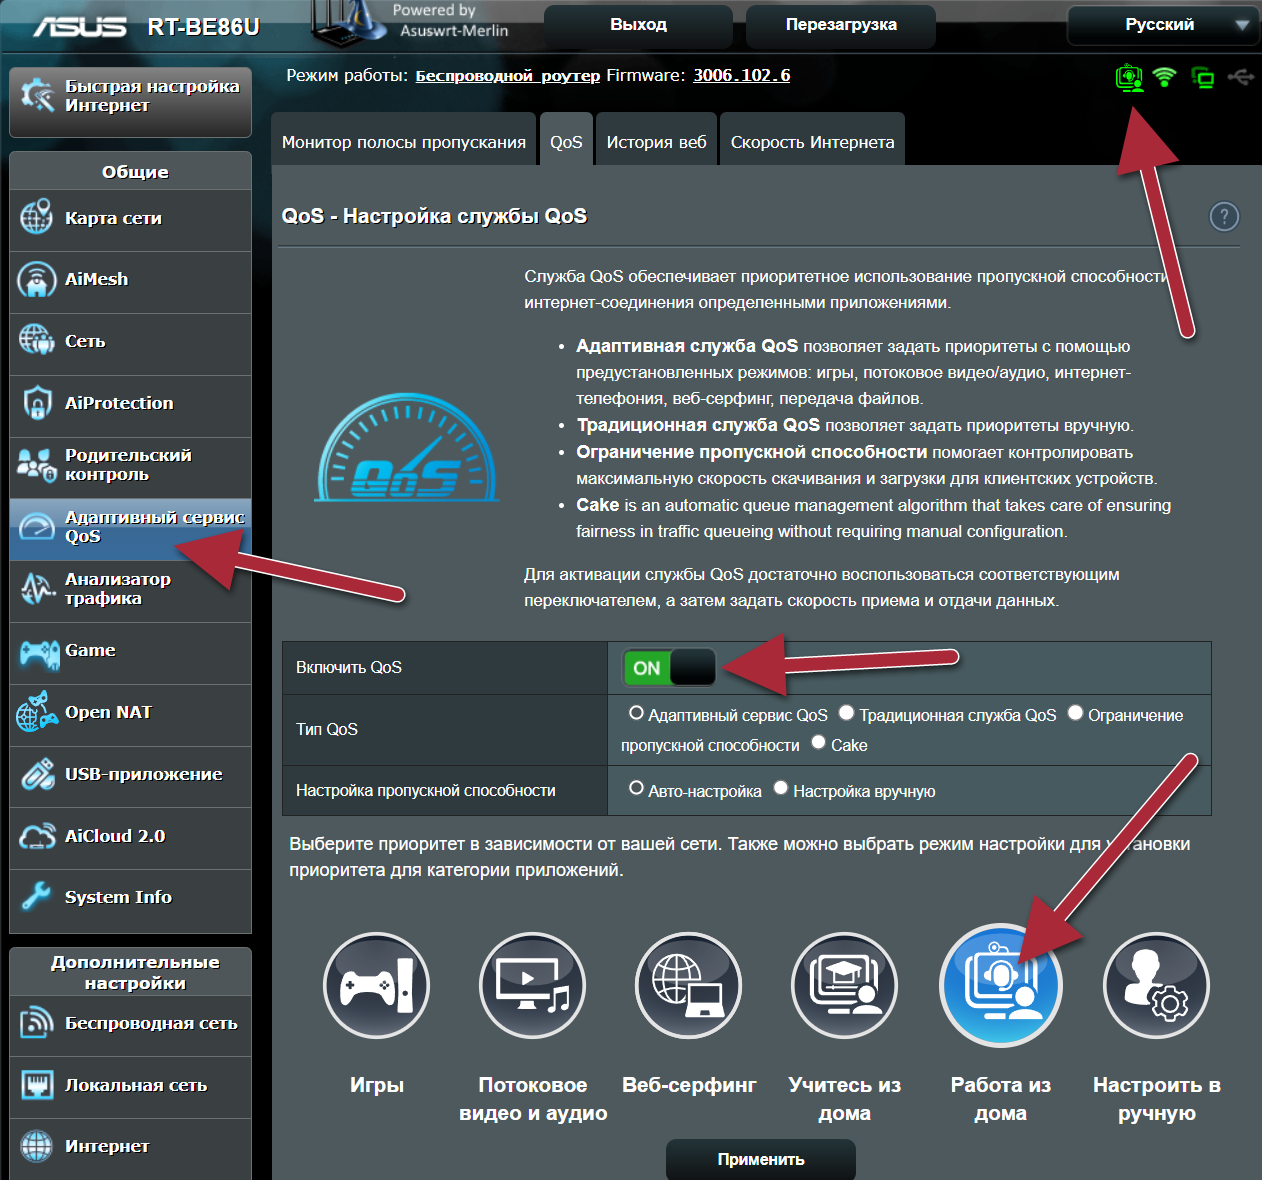Open firmware 3006.102.6 link
The image size is (1262, 1180).
tap(742, 75)
